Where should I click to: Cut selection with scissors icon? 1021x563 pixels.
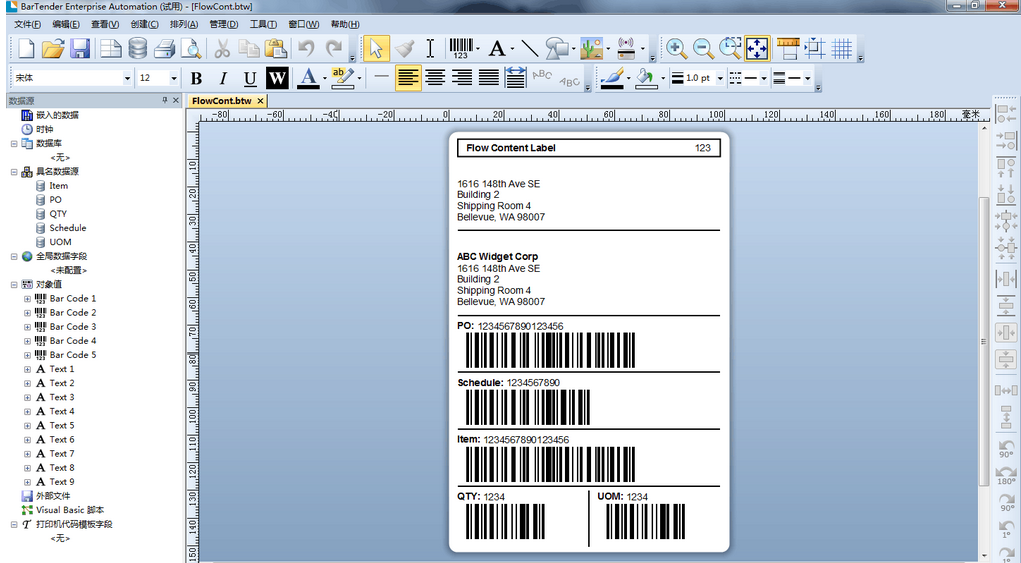coord(222,49)
